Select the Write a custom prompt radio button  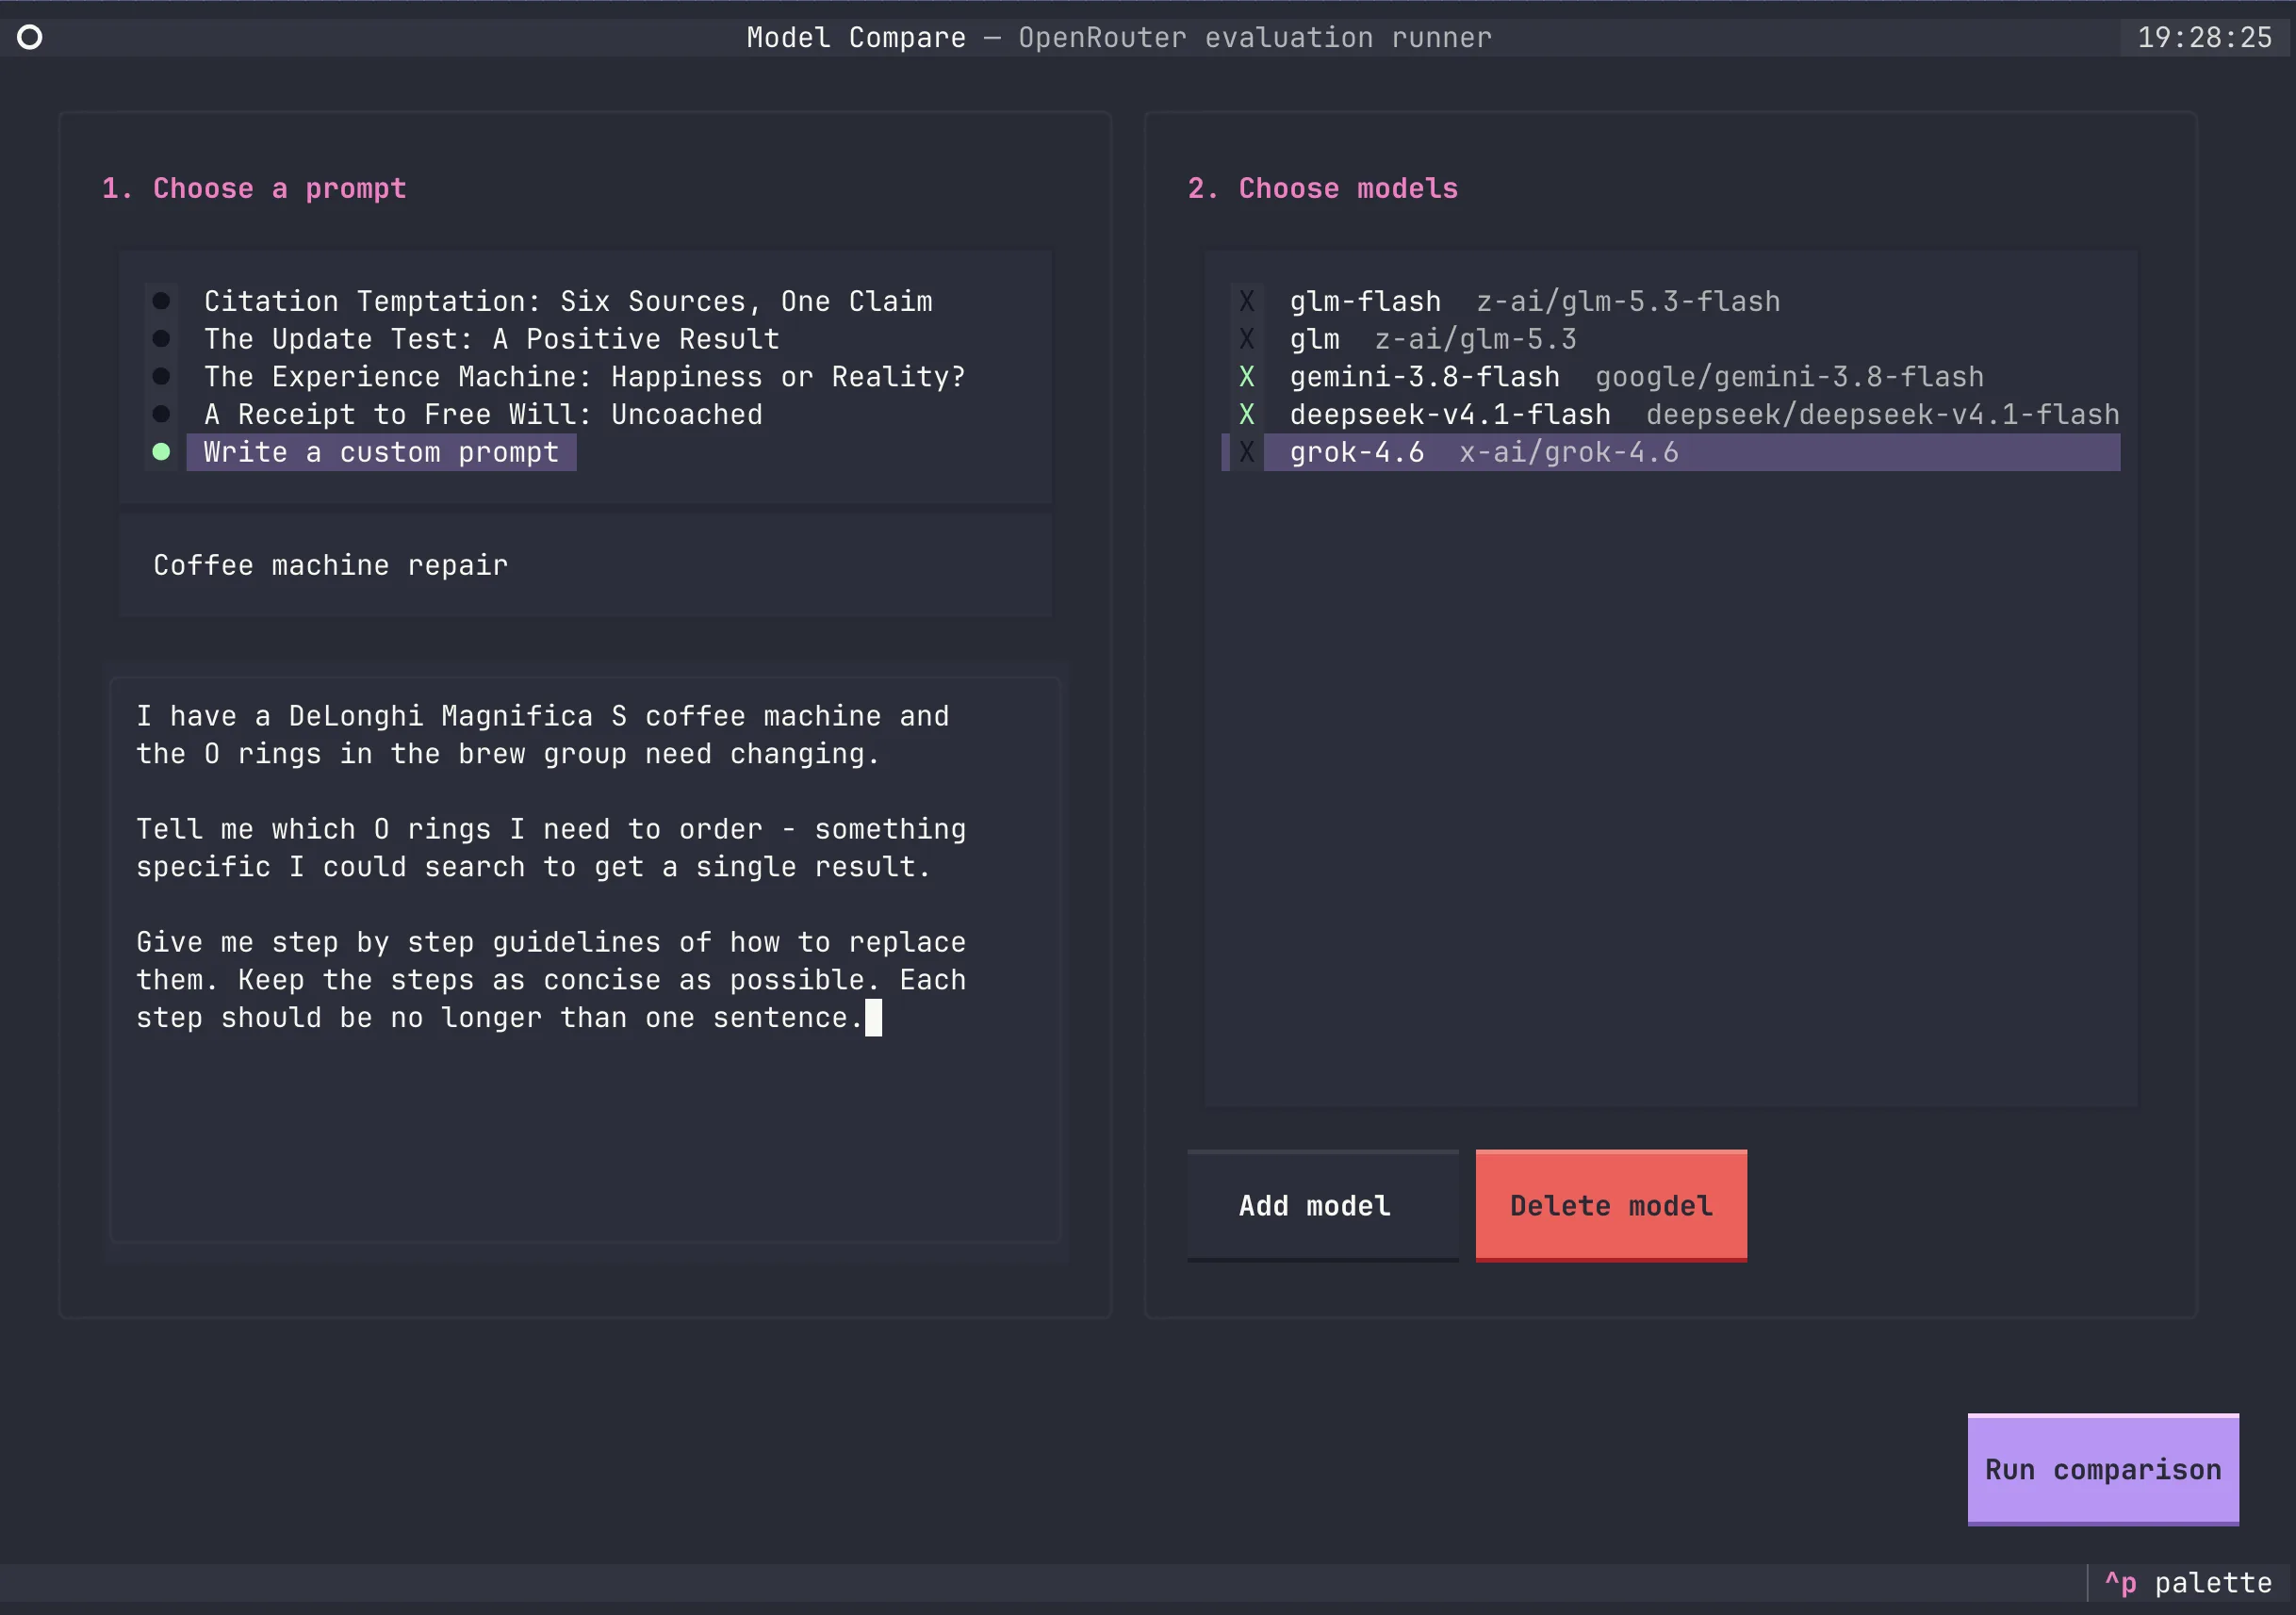pyautogui.click(x=161, y=452)
